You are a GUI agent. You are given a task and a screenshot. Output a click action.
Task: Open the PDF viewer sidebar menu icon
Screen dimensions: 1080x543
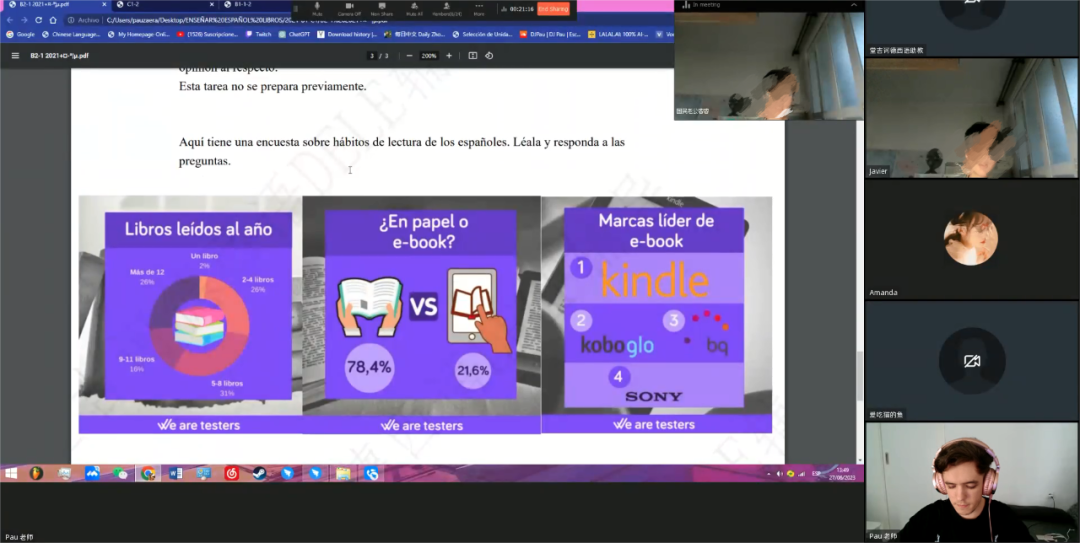coord(14,56)
